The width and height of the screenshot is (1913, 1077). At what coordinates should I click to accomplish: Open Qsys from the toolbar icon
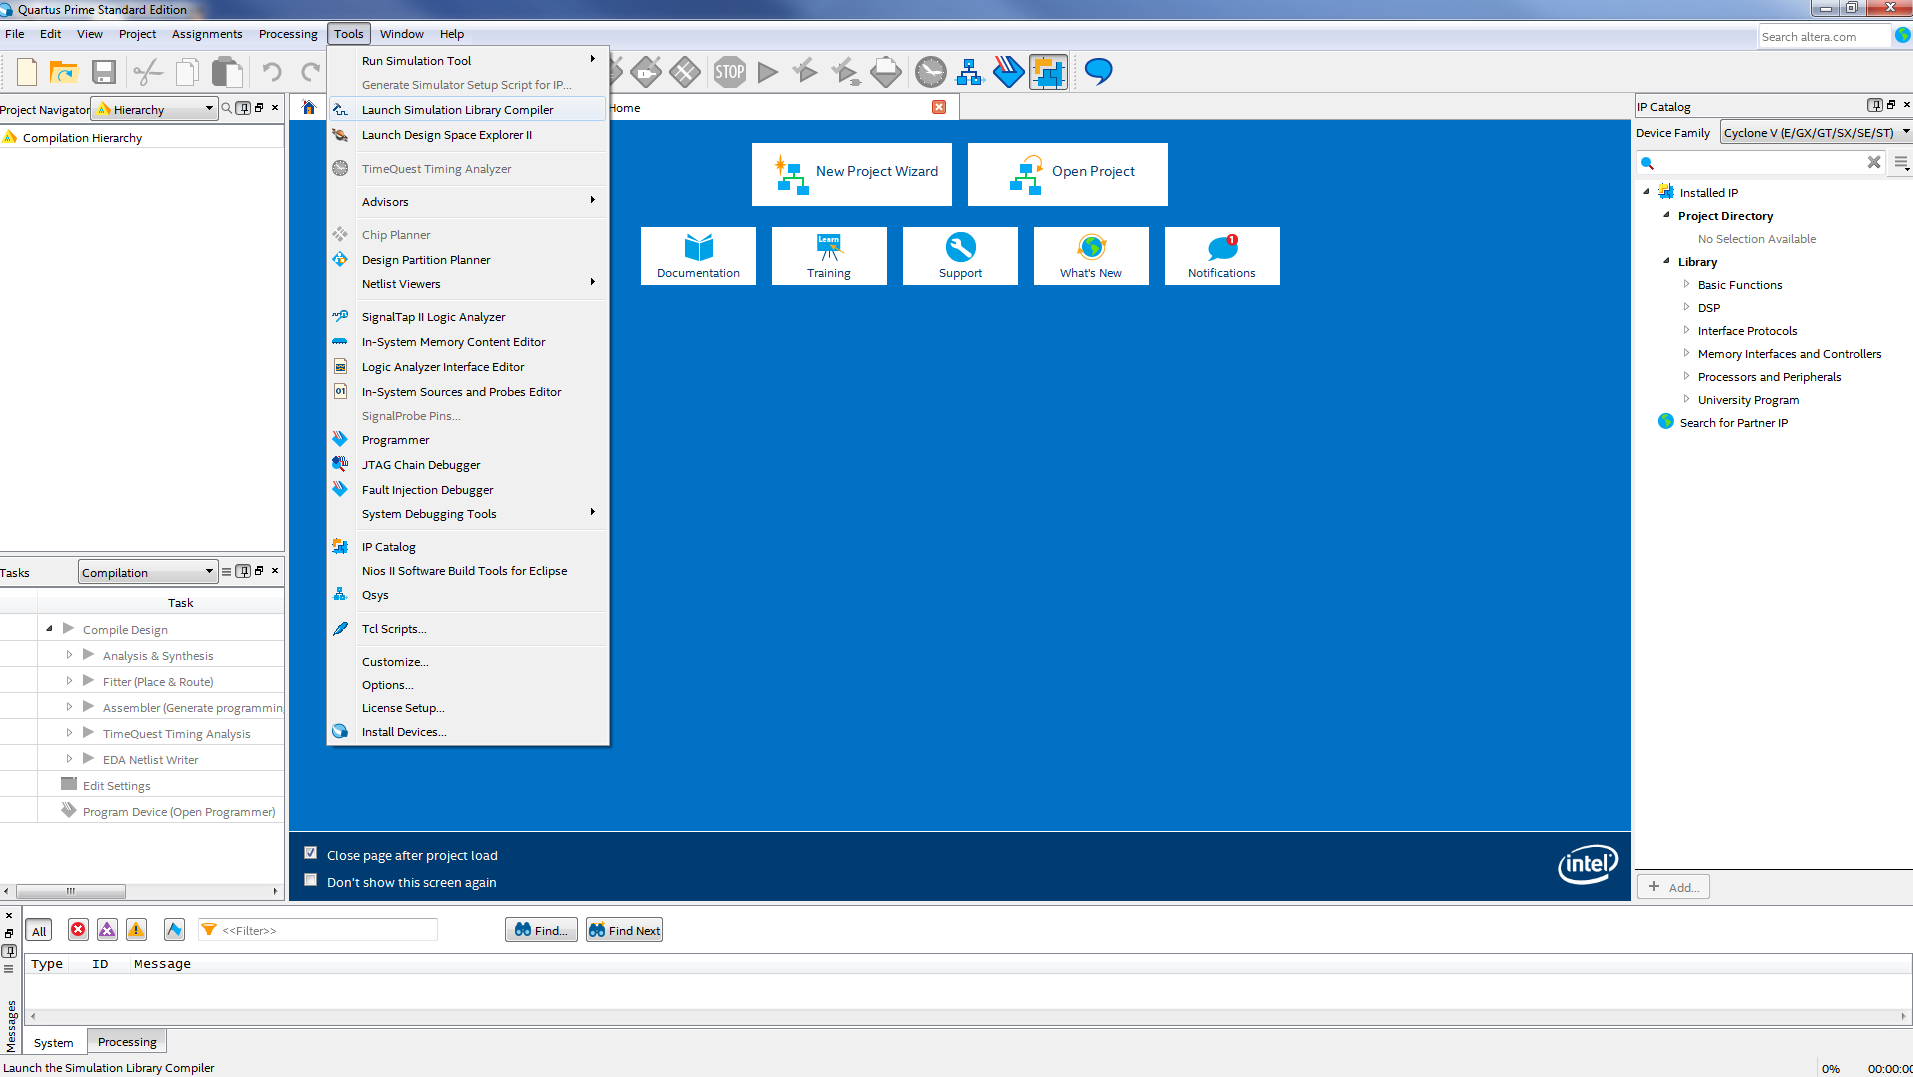pyautogui.click(x=970, y=72)
